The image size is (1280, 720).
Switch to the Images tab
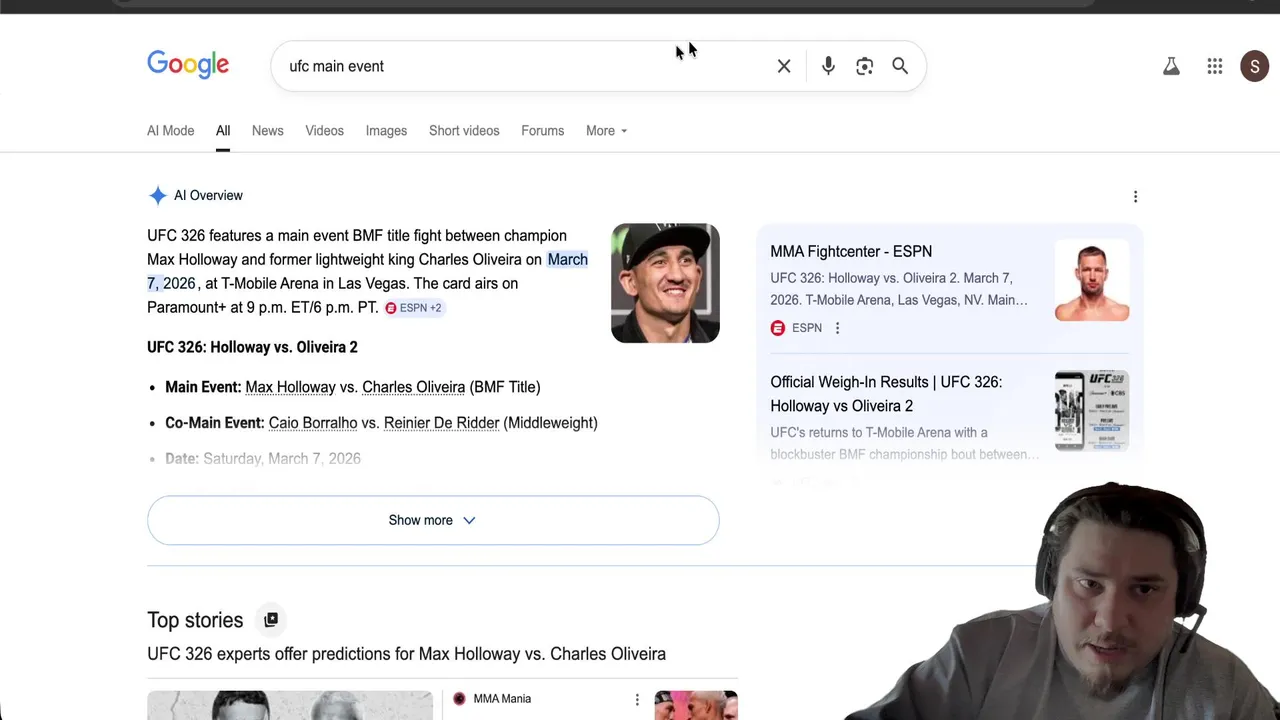[x=386, y=131]
